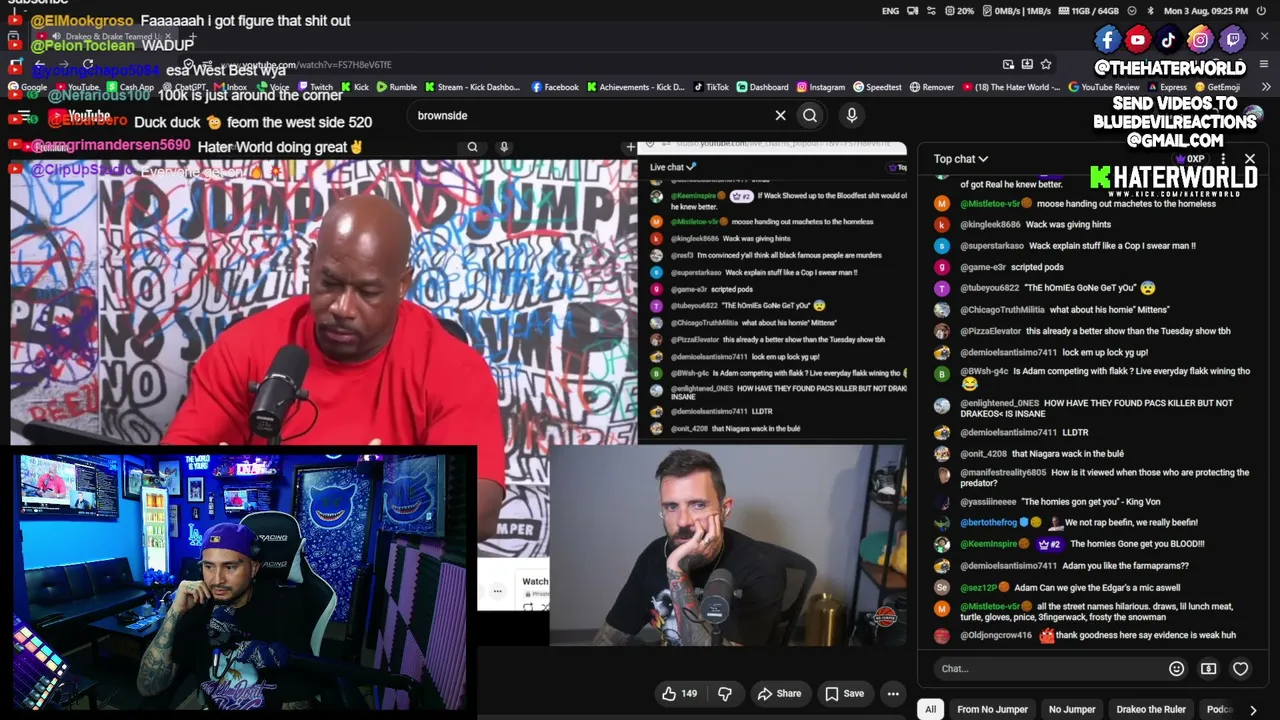This screenshot has height=720, width=1280.
Task: Like the video with 149 likes
Action: tap(679, 693)
